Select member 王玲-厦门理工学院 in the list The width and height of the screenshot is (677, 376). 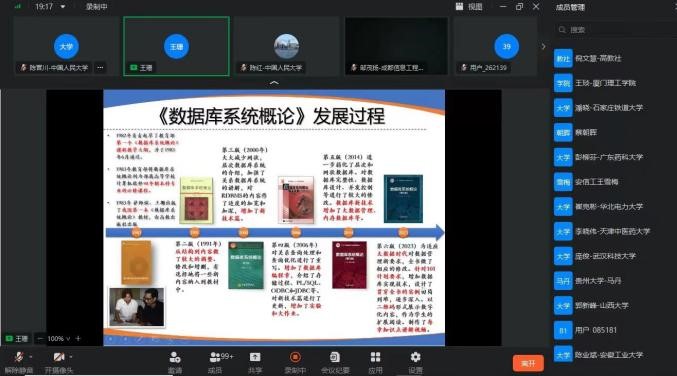tap(615, 83)
